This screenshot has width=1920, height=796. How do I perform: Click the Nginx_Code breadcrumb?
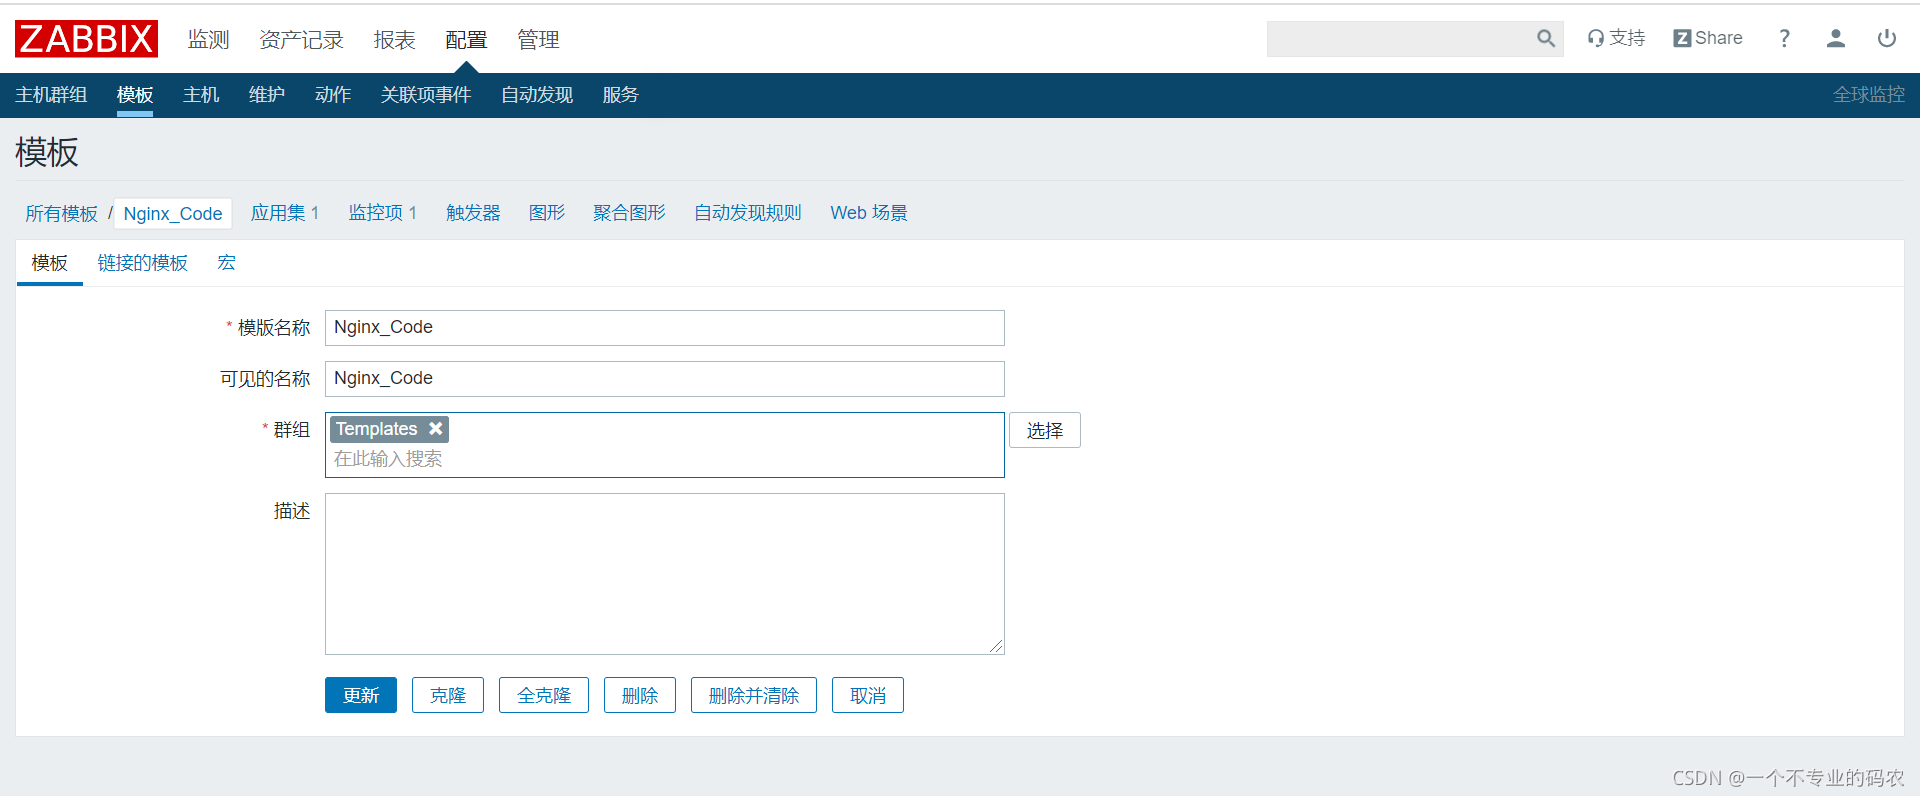coord(173,214)
